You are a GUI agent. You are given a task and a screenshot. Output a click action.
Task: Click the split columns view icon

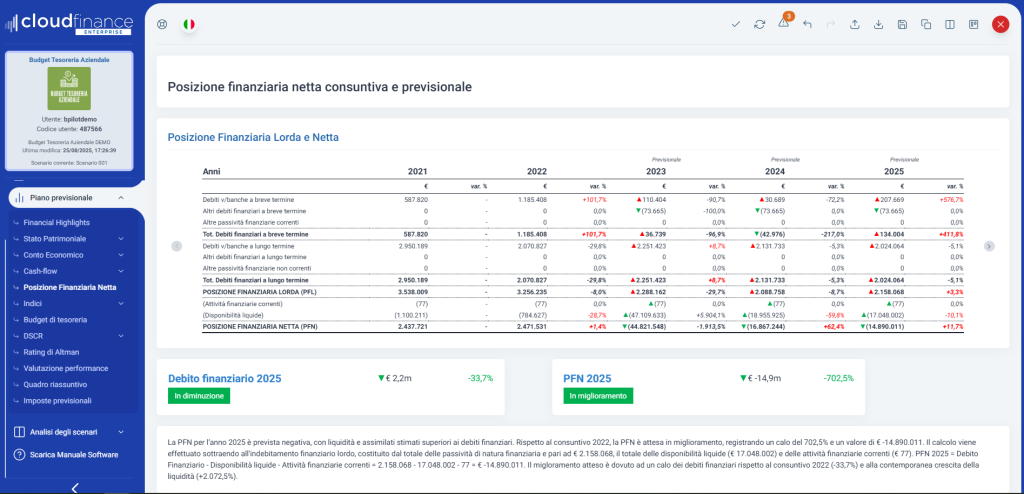(x=950, y=24)
